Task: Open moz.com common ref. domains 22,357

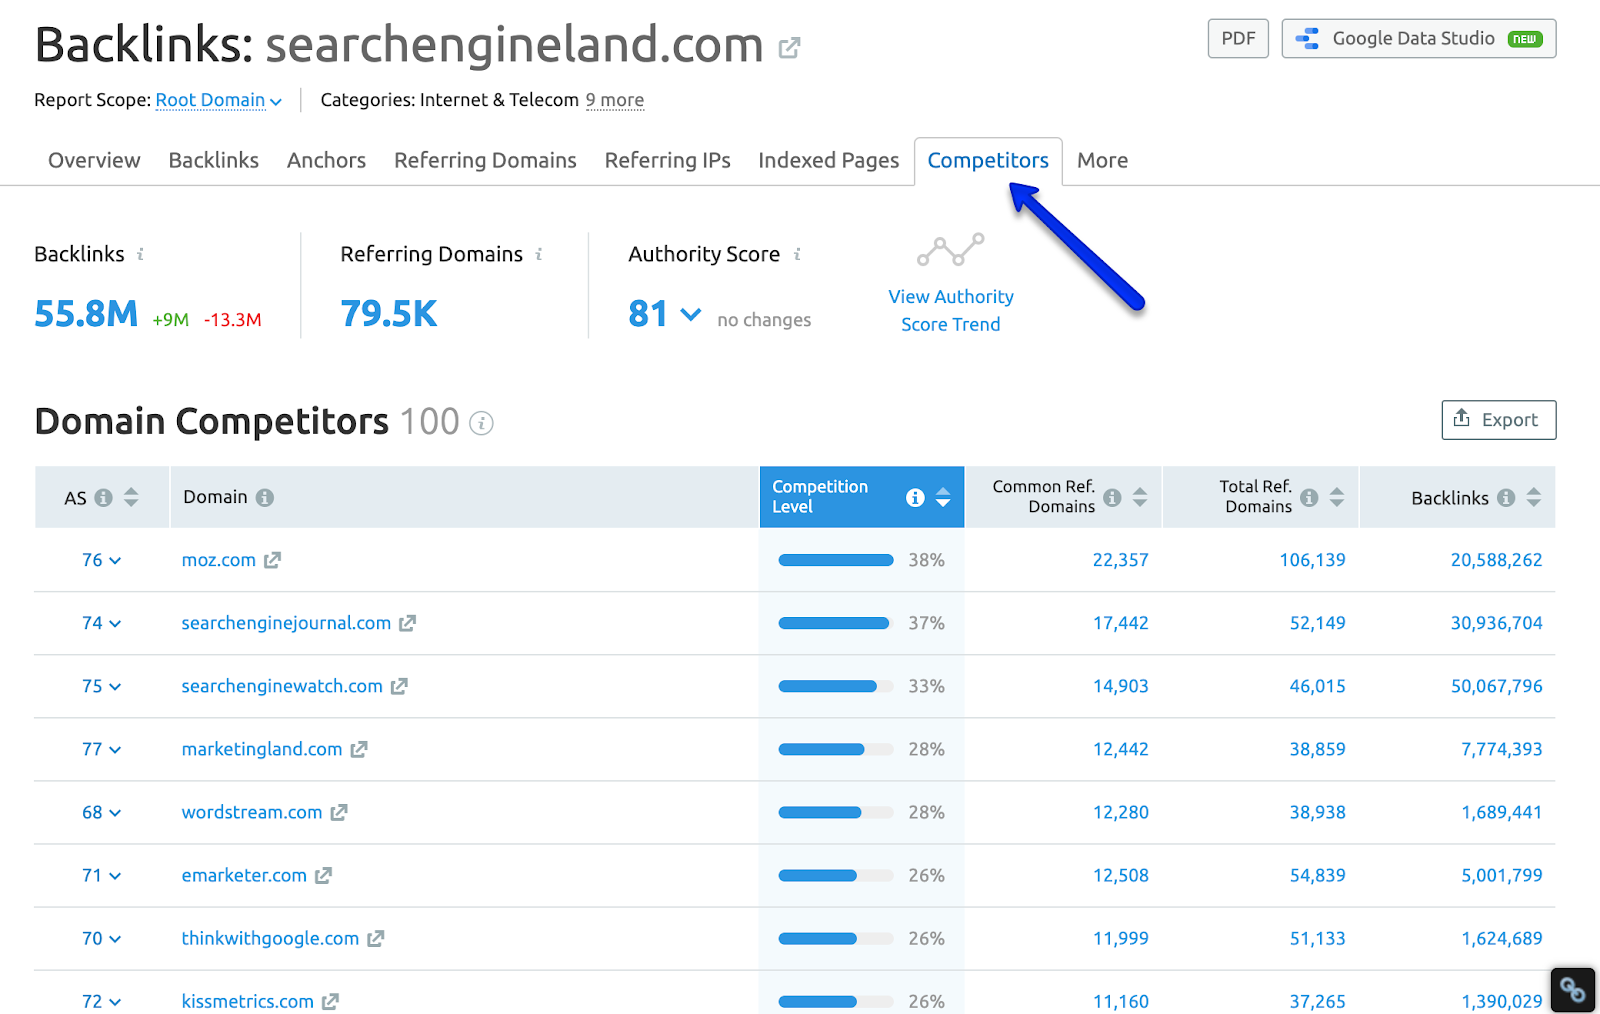Action: [x=1120, y=560]
